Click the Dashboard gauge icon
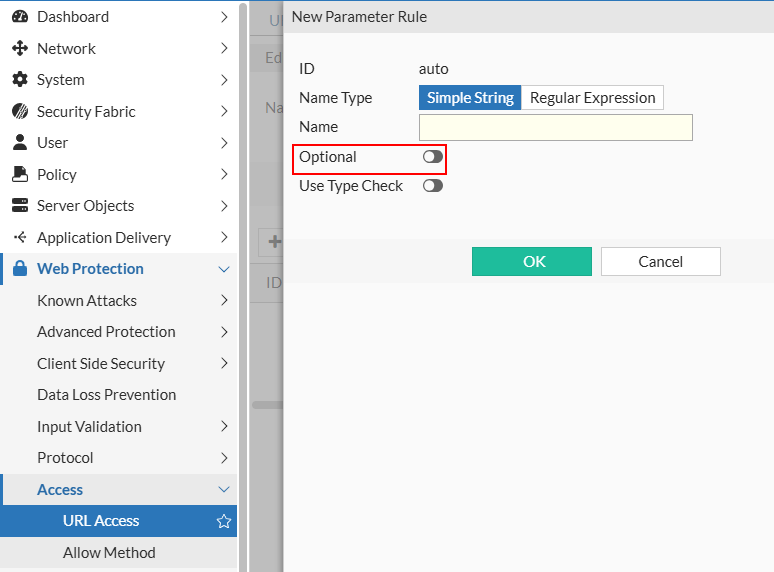 coord(19,17)
